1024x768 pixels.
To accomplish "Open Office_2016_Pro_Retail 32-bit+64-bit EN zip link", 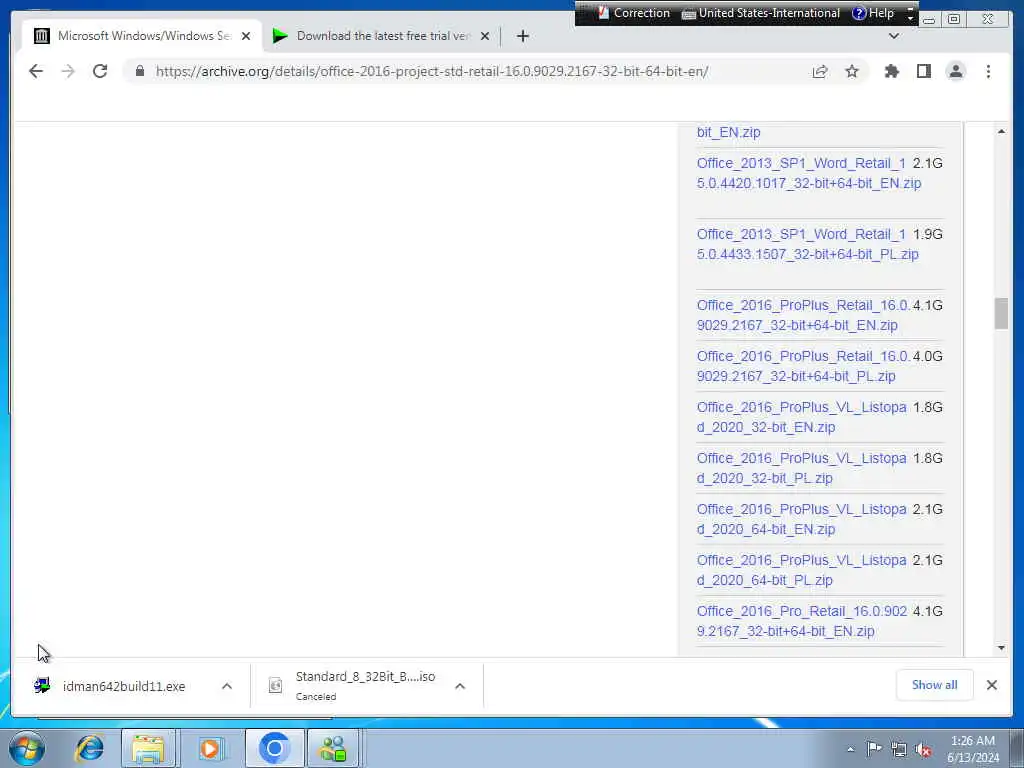I will pyautogui.click(x=801, y=620).
